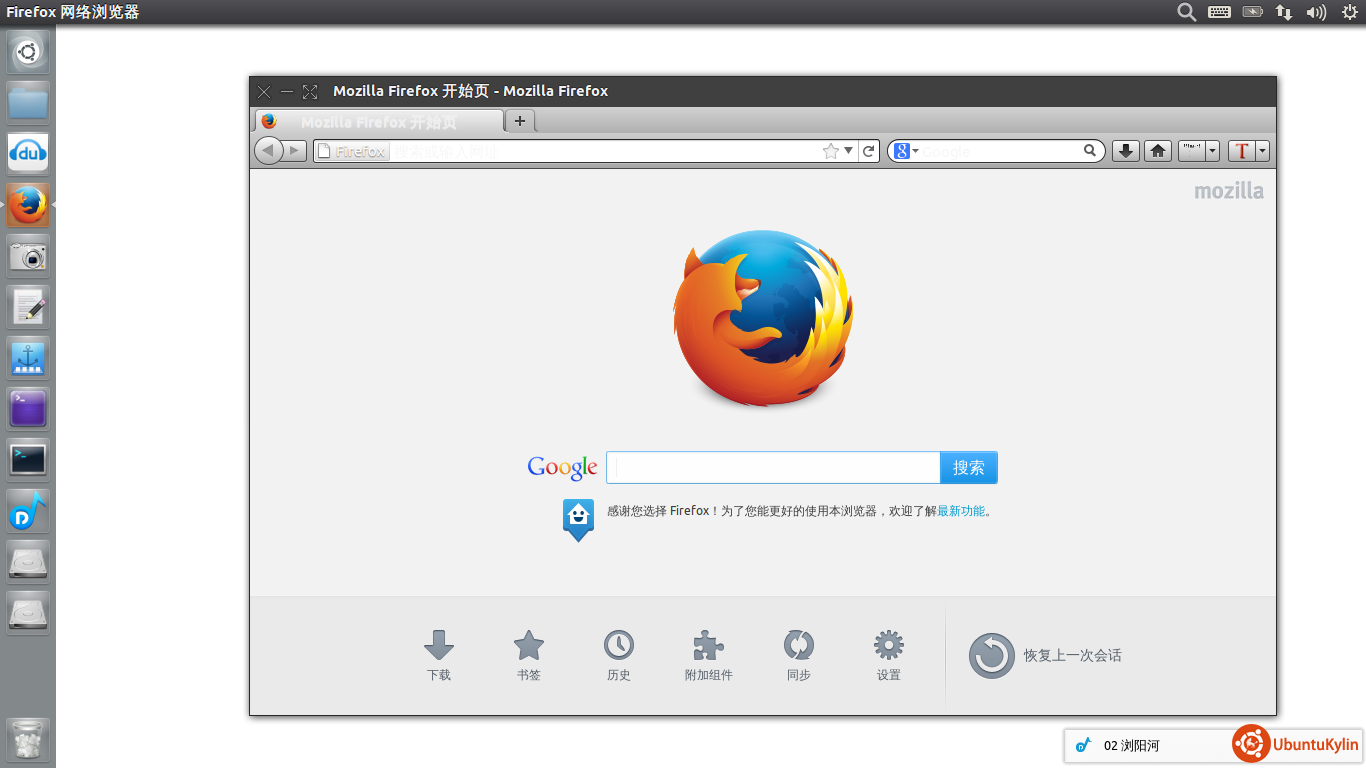Image resolution: width=1366 pixels, height=768 pixels.
Task: Open 附加组件 (Add-ons) puzzle icon
Action: click(x=708, y=646)
